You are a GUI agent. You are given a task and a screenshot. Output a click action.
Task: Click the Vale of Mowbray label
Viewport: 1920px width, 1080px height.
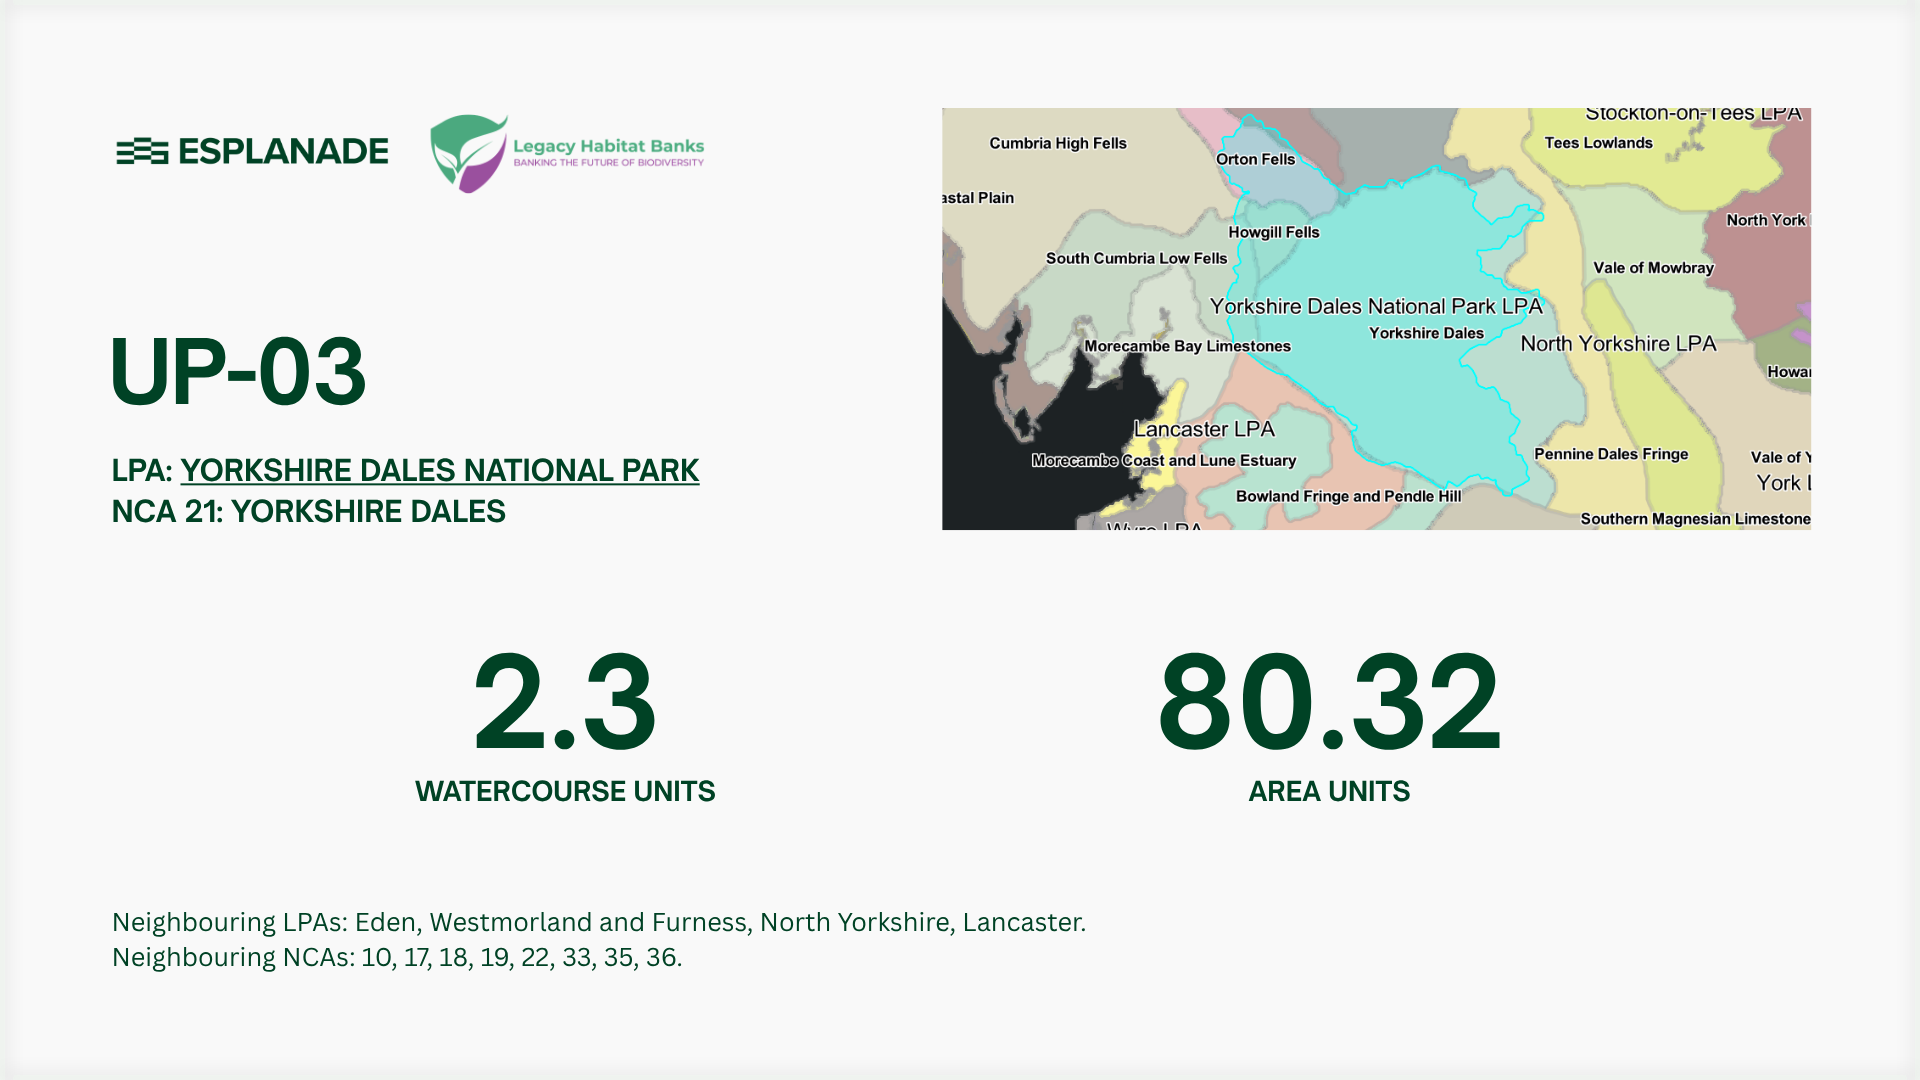(1653, 268)
